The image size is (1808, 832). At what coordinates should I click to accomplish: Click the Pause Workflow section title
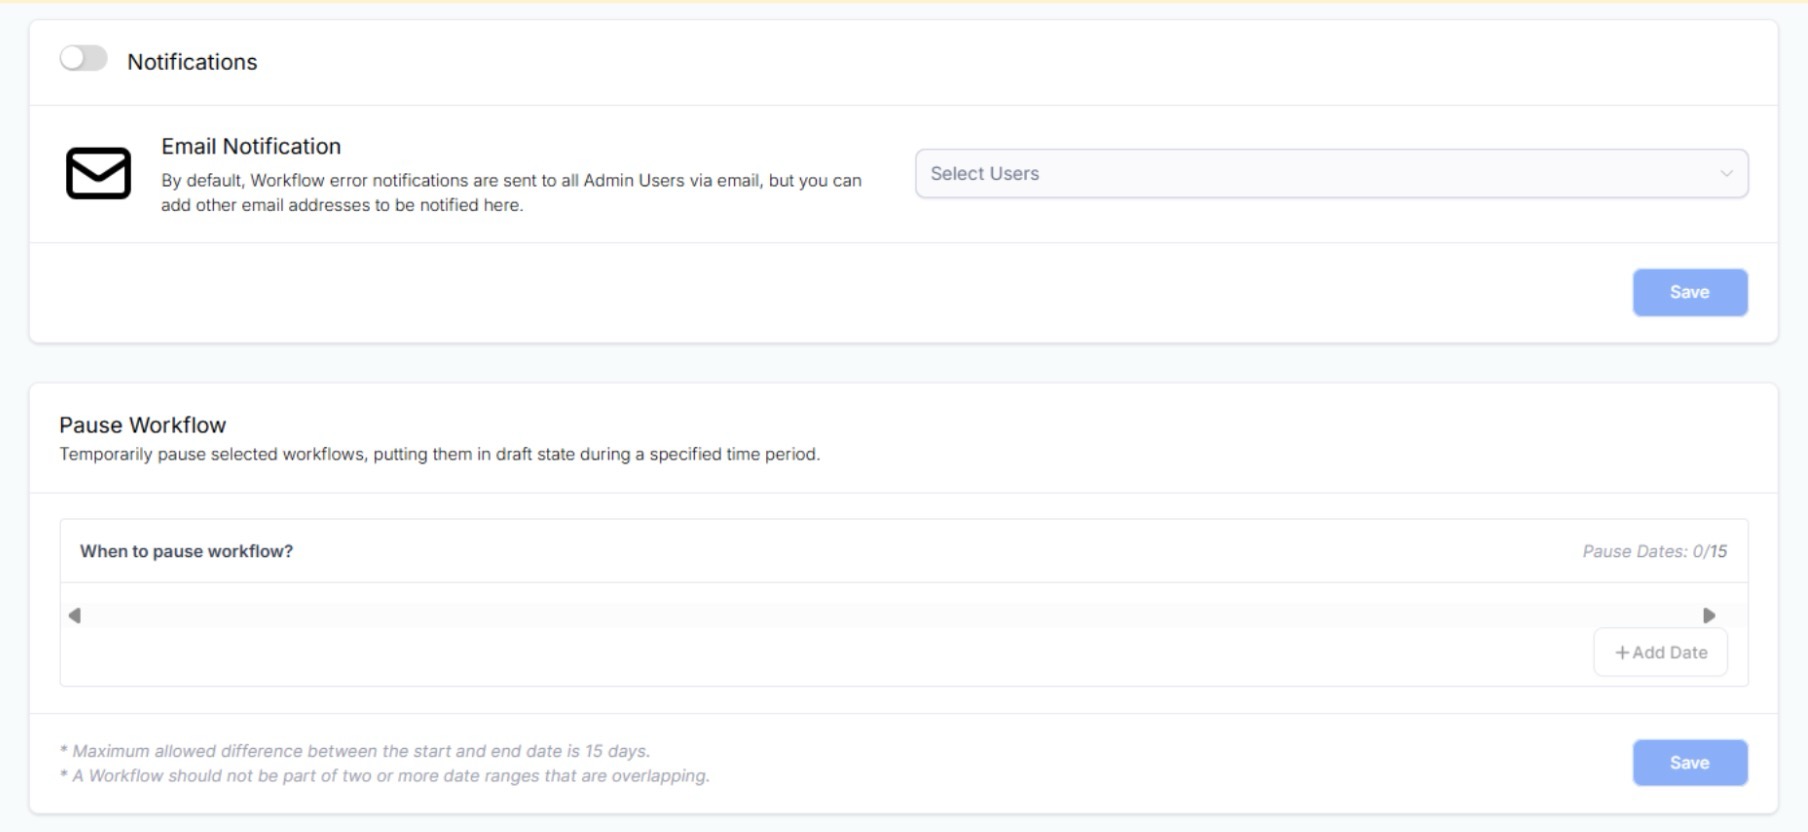click(x=143, y=425)
